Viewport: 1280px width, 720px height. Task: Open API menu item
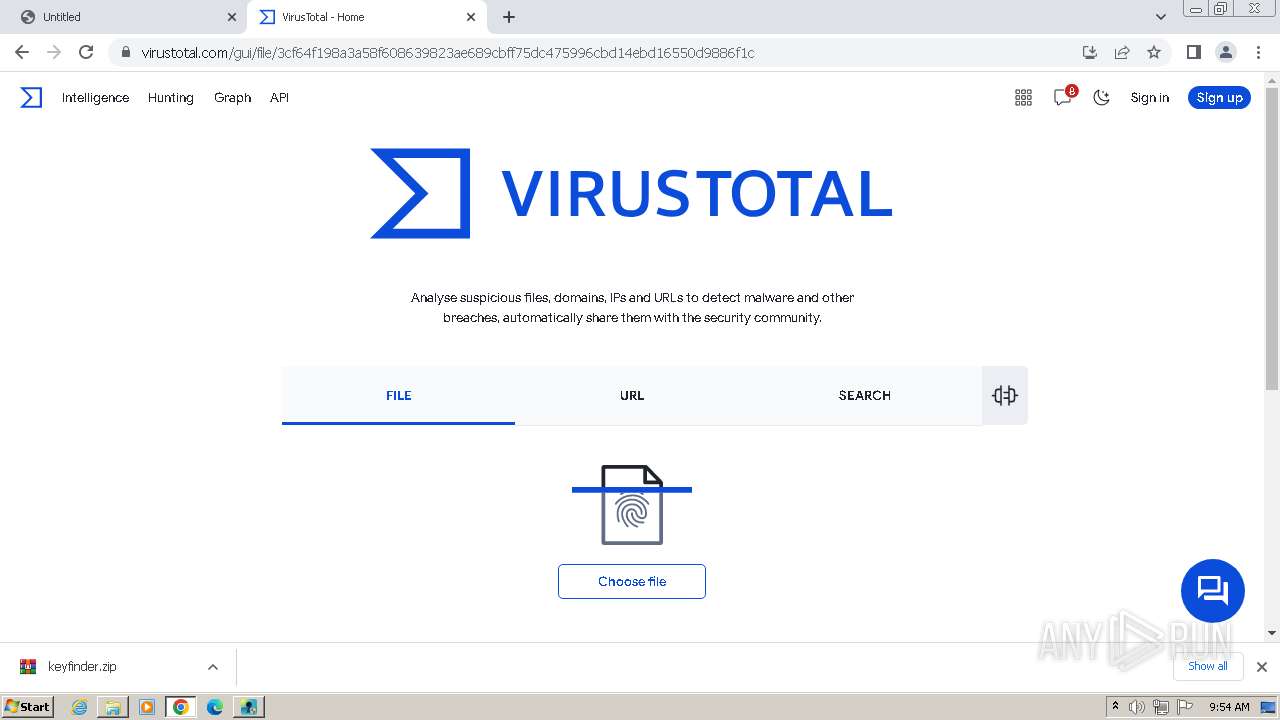[279, 97]
